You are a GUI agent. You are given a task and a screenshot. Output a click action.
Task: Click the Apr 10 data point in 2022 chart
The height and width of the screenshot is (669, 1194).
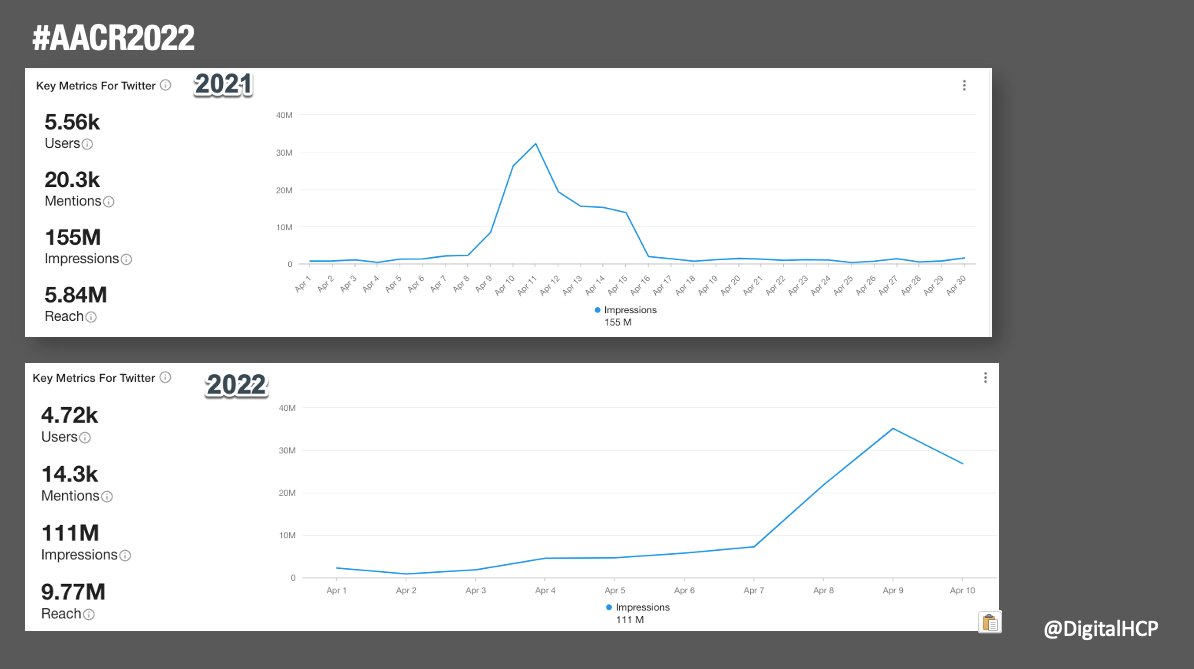pos(963,464)
